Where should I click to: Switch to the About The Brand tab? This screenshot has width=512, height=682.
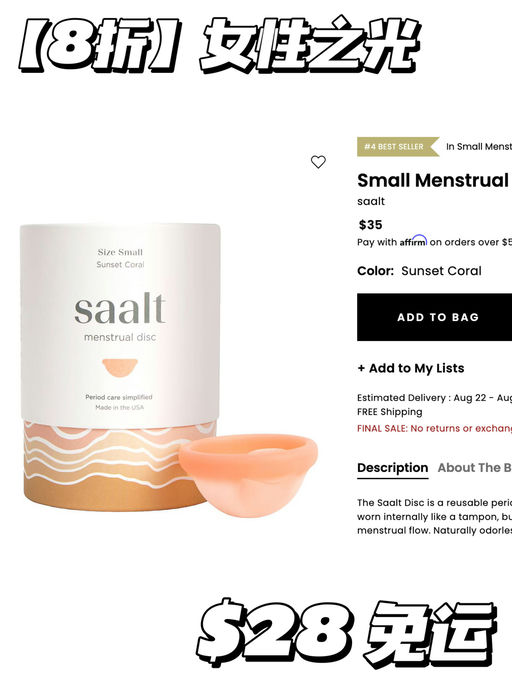tap(475, 468)
